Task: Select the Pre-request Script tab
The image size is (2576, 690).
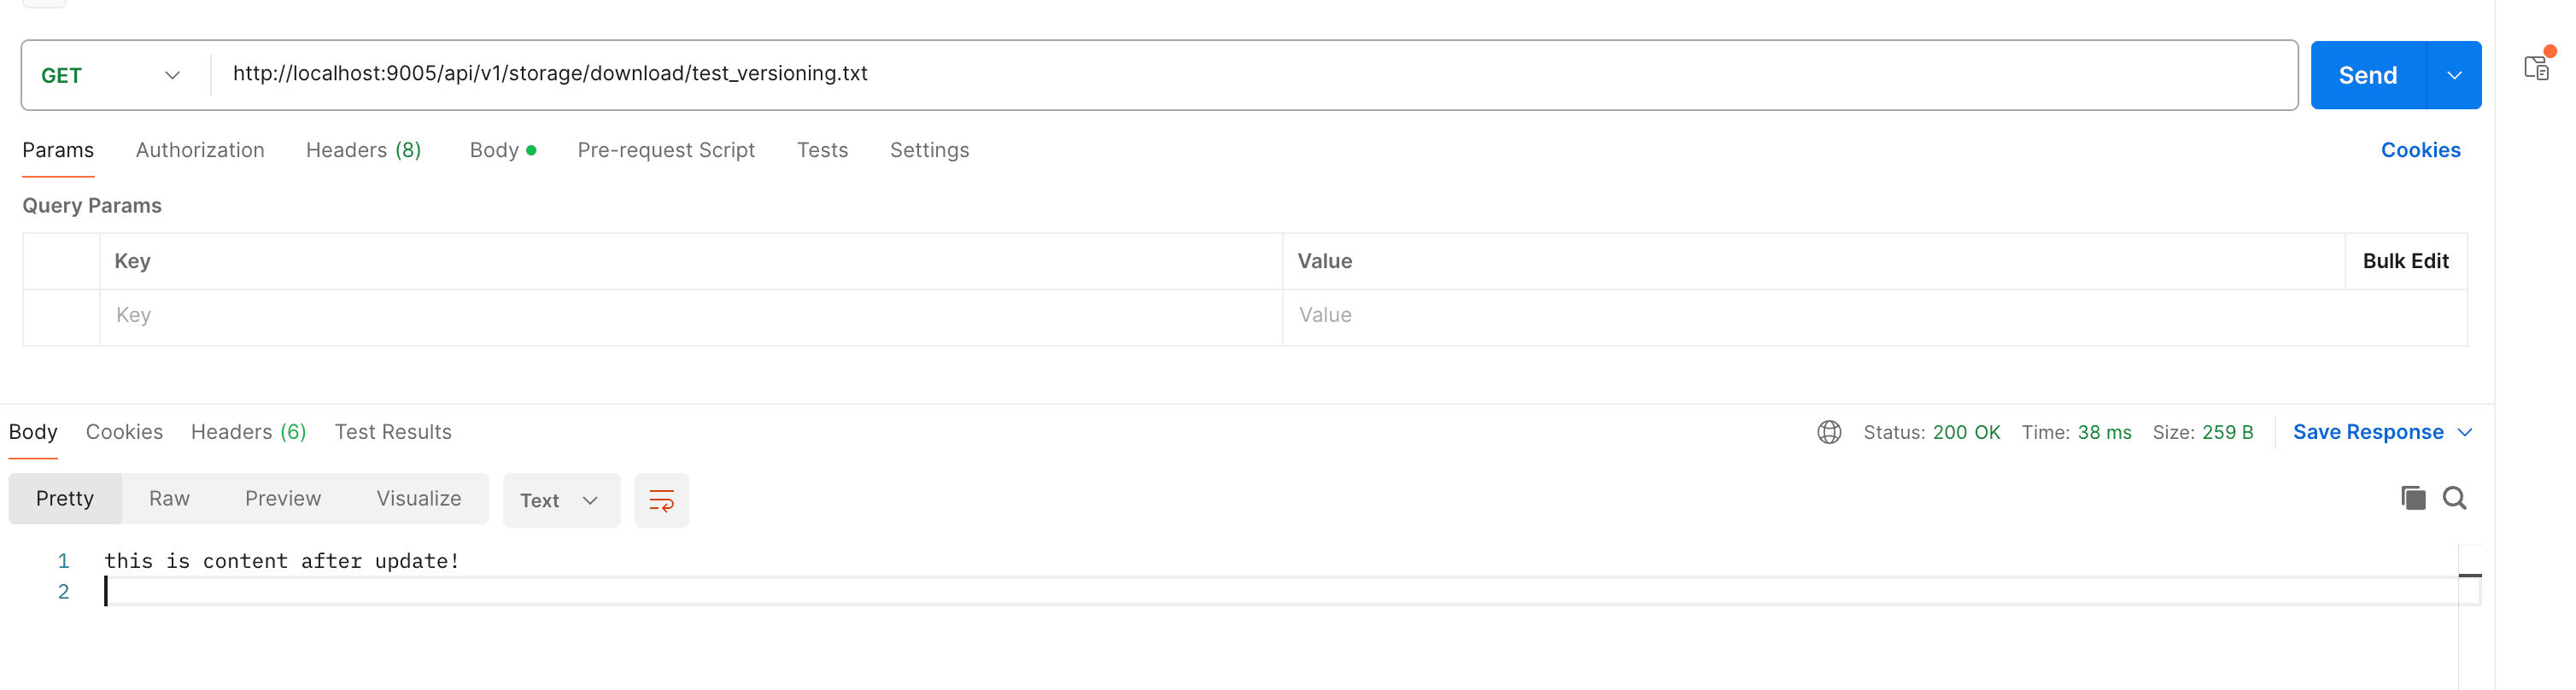Action: [x=666, y=150]
